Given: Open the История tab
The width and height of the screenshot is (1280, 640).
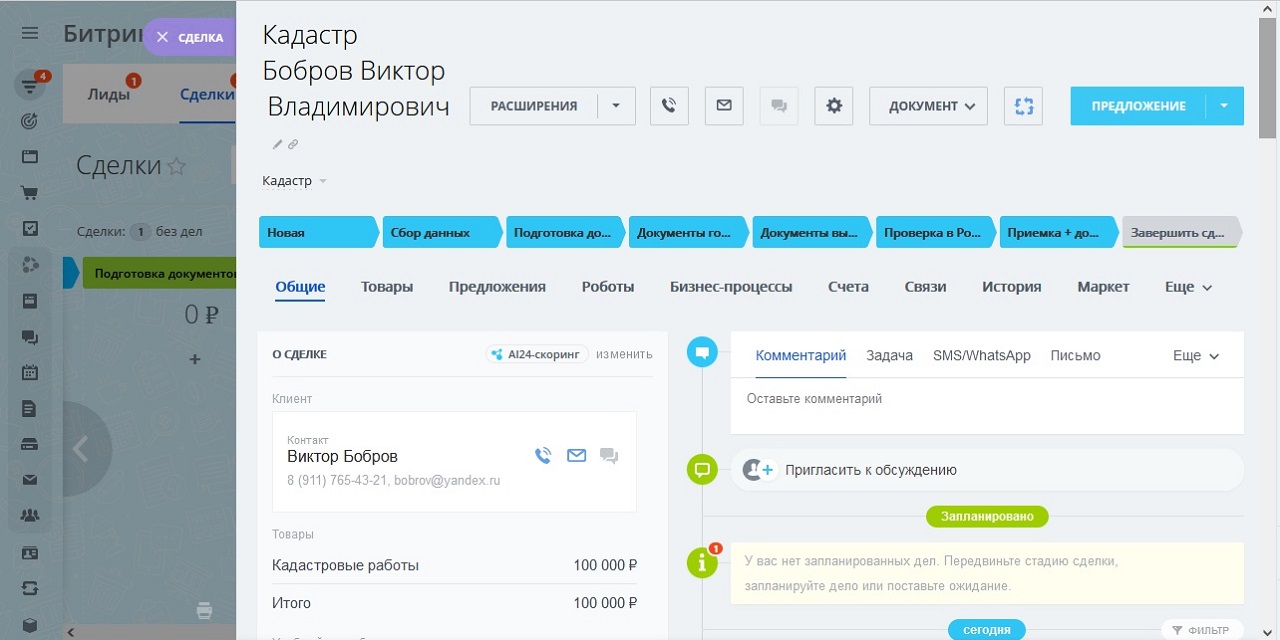Looking at the screenshot, I should 1011,287.
